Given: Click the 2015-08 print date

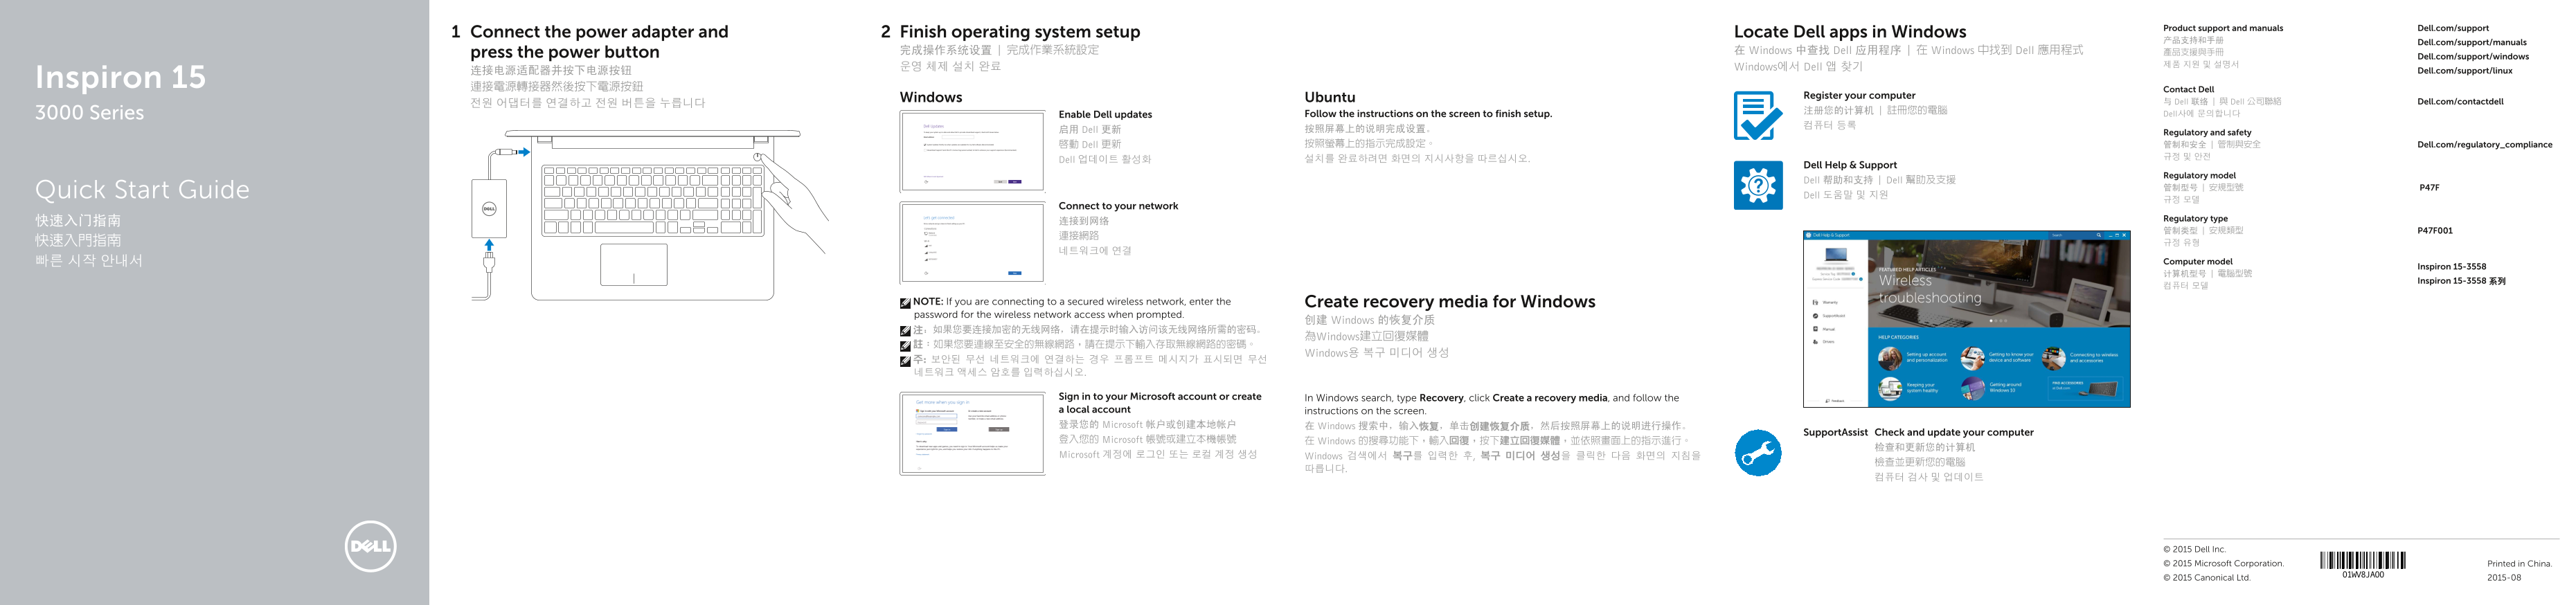Looking at the screenshot, I should click(x=2504, y=577).
